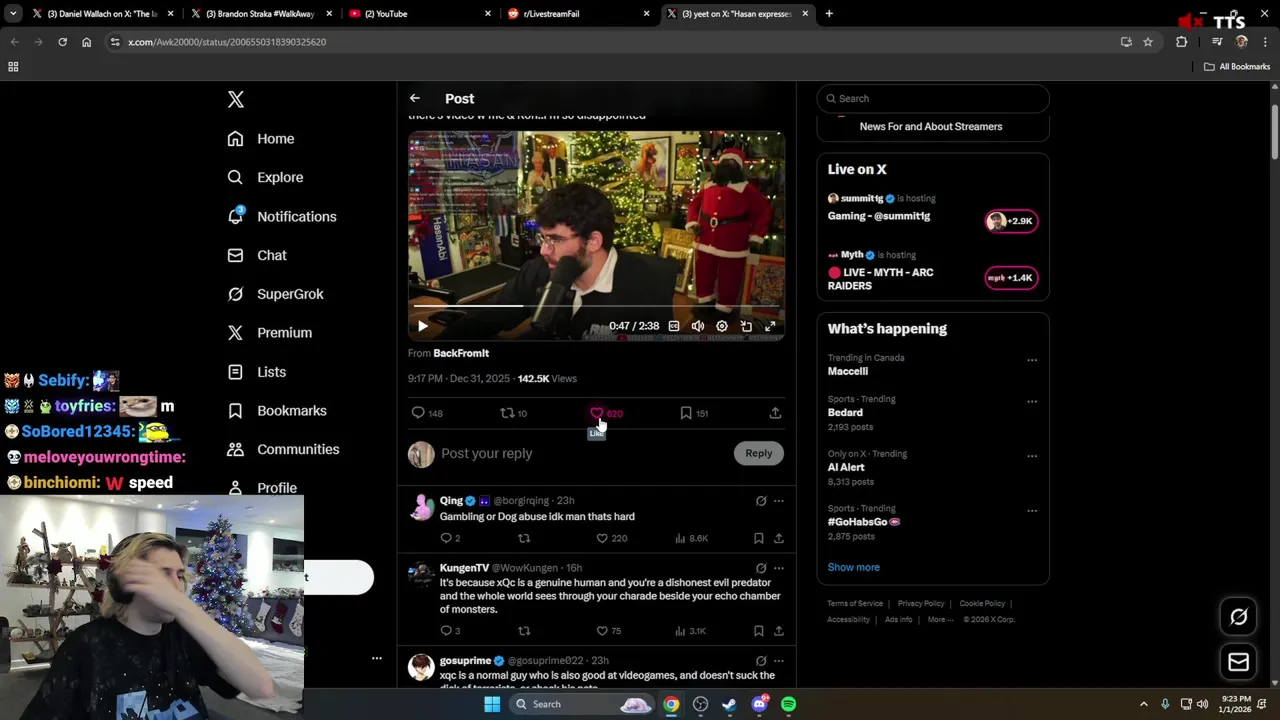Viewport: 1280px width, 720px height.
Task: Click the X logo in sidebar
Action: tap(236, 99)
